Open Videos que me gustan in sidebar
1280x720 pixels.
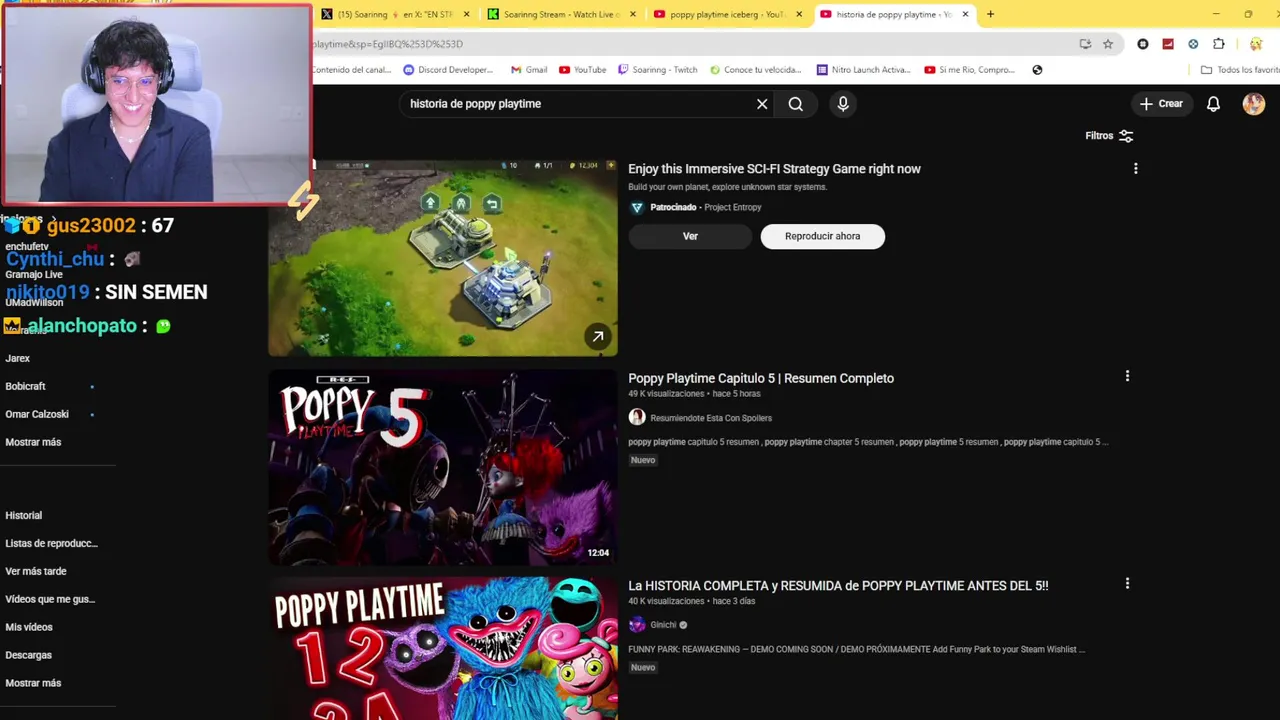click(x=50, y=600)
